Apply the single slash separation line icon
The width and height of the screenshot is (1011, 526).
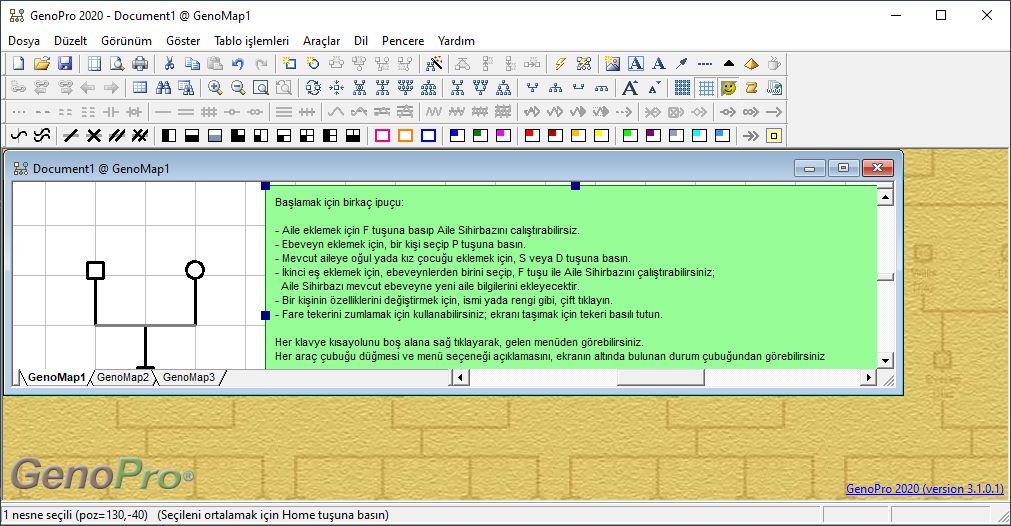[x=70, y=135]
